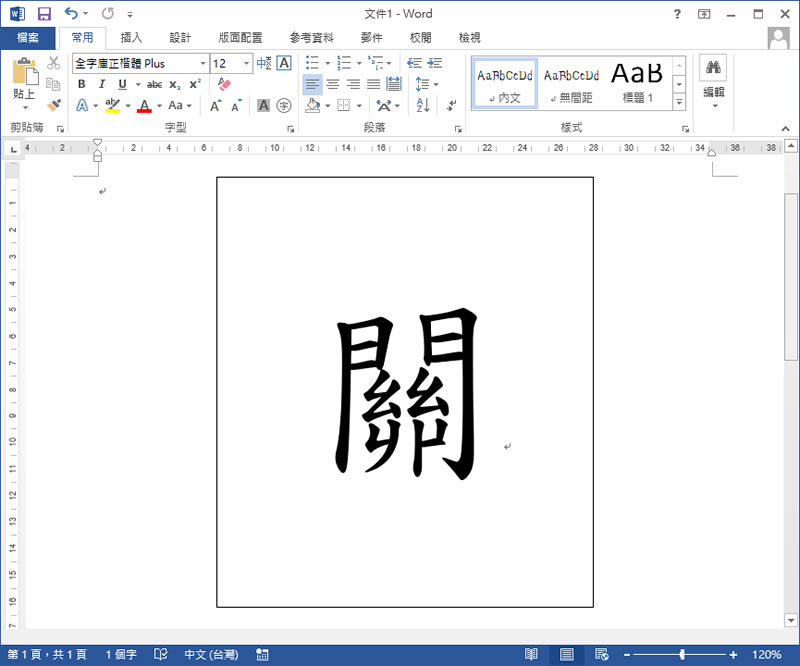Apply the 標題 1 style
The image size is (800, 666).
pos(637,82)
